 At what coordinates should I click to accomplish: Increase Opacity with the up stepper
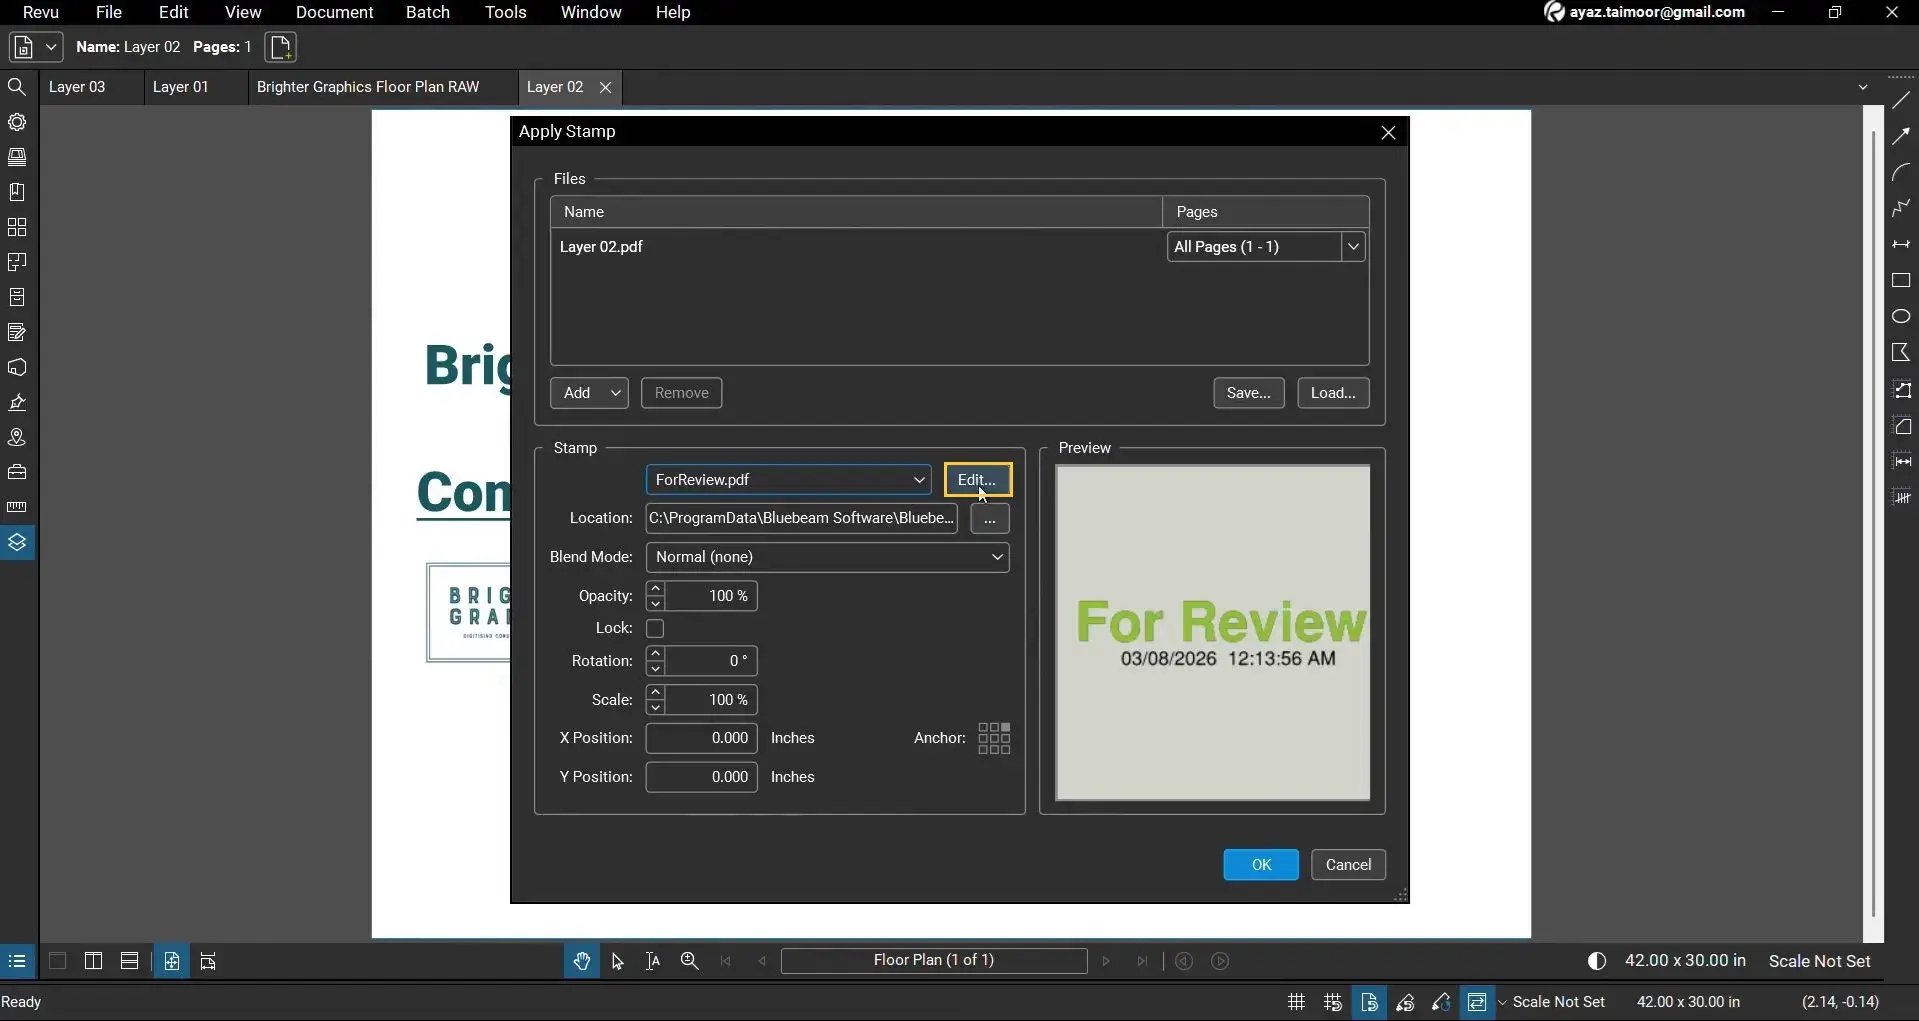click(655, 589)
